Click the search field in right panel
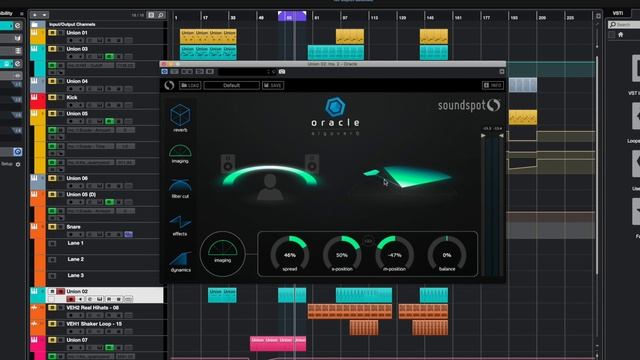 624,25
